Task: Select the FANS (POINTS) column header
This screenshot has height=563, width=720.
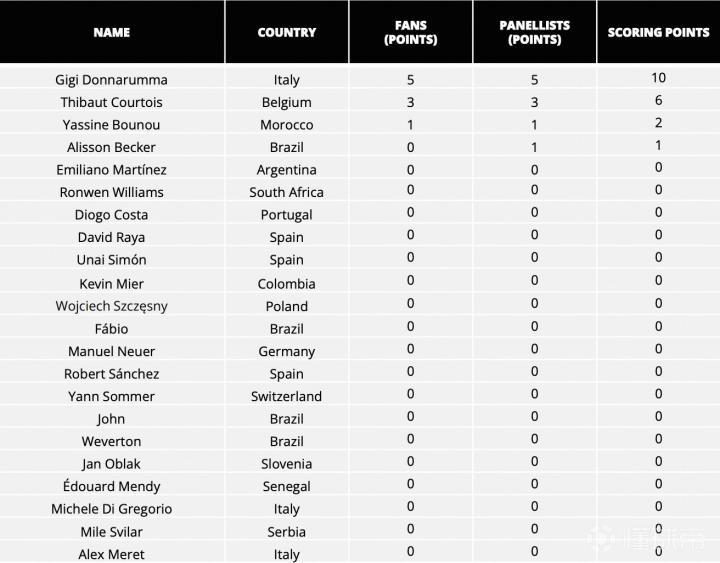Action: click(x=410, y=32)
